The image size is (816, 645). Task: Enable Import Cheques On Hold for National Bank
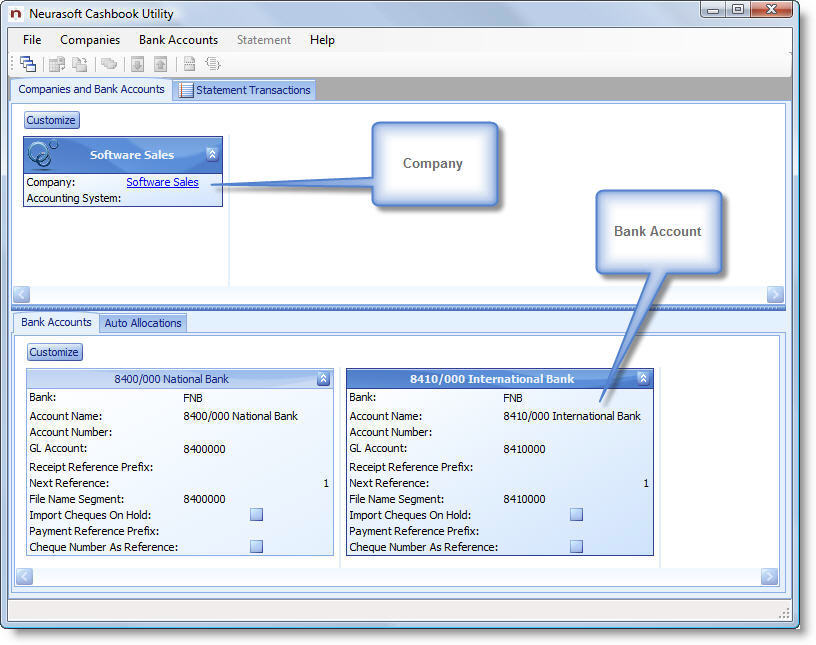click(257, 515)
